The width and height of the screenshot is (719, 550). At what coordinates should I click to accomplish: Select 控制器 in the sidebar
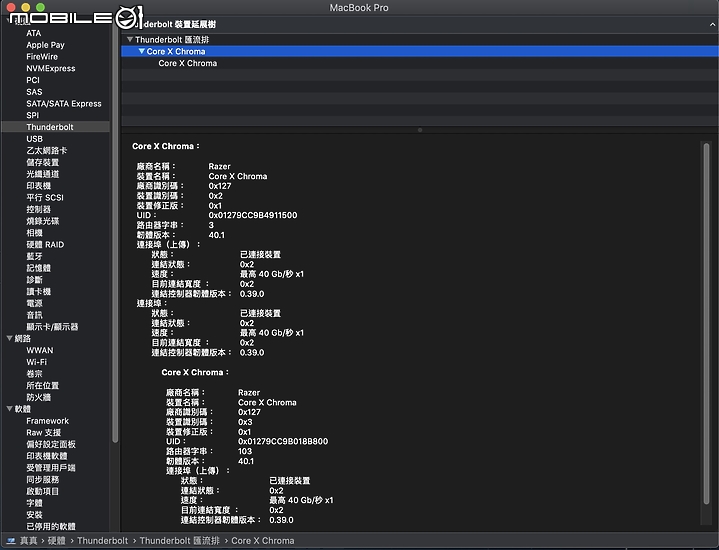point(39,209)
